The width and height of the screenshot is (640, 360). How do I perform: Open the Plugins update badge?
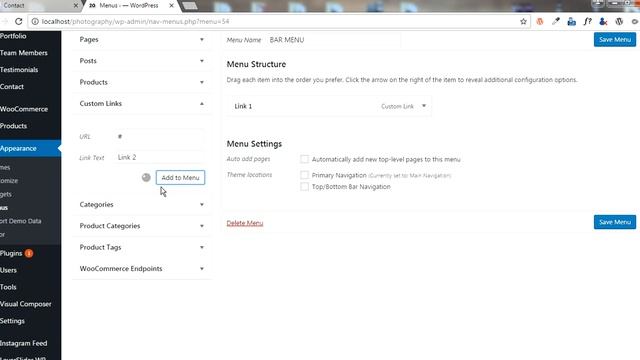click(x=29, y=253)
